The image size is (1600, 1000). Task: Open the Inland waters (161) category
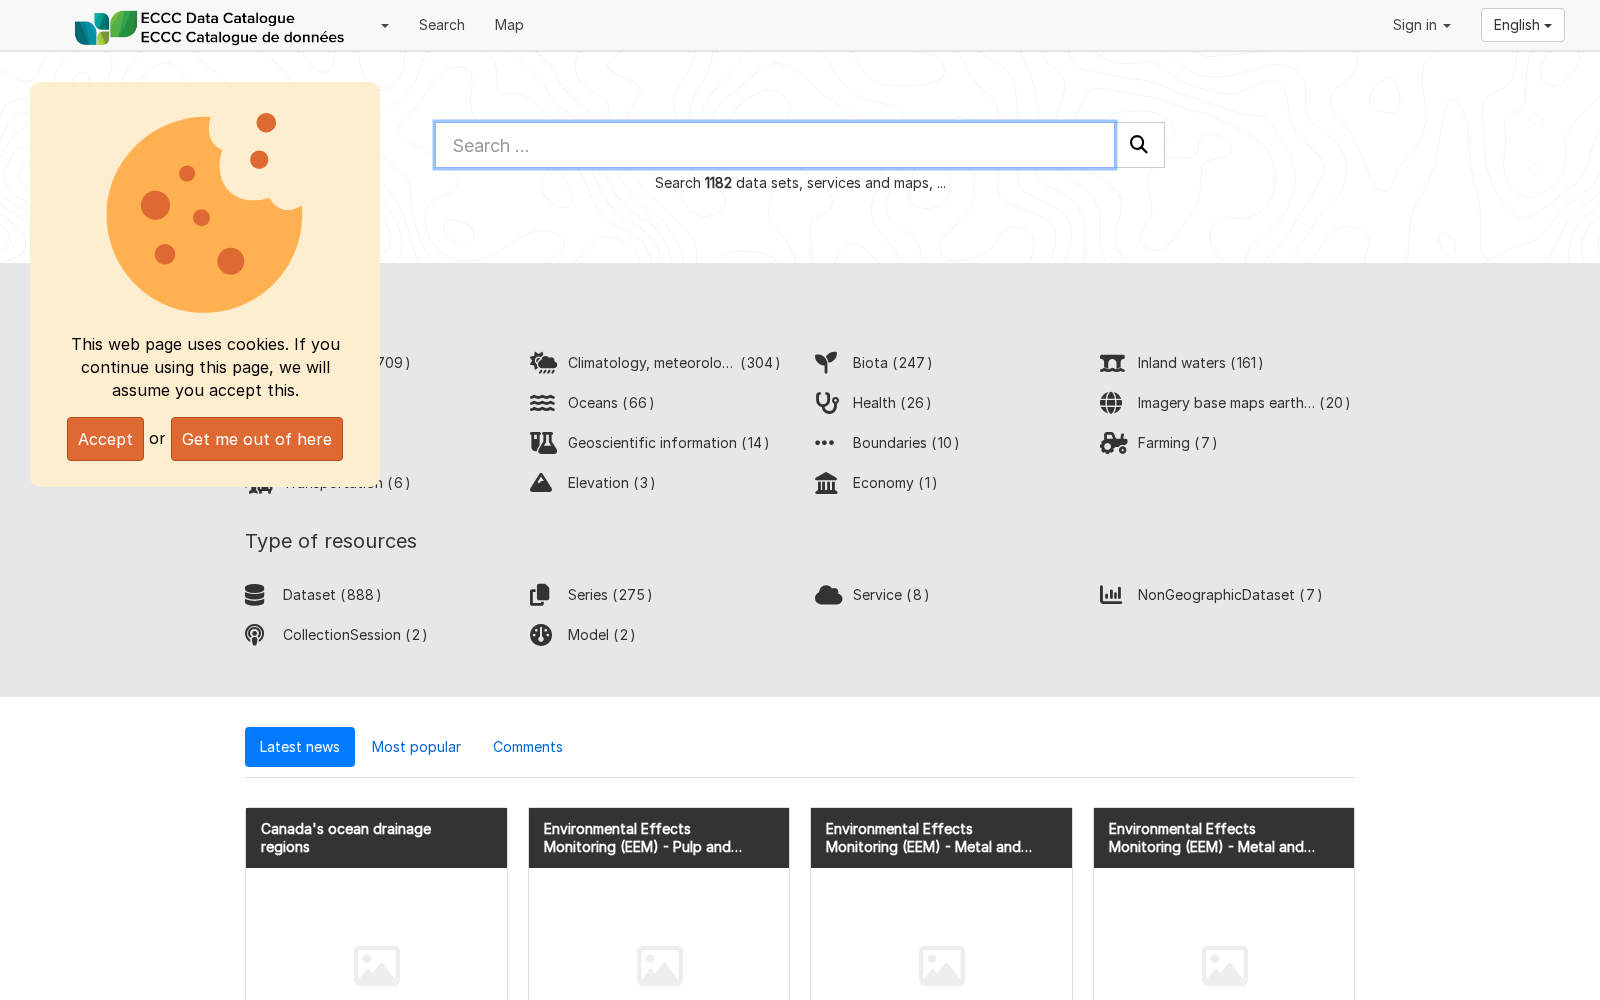point(1200,363)
